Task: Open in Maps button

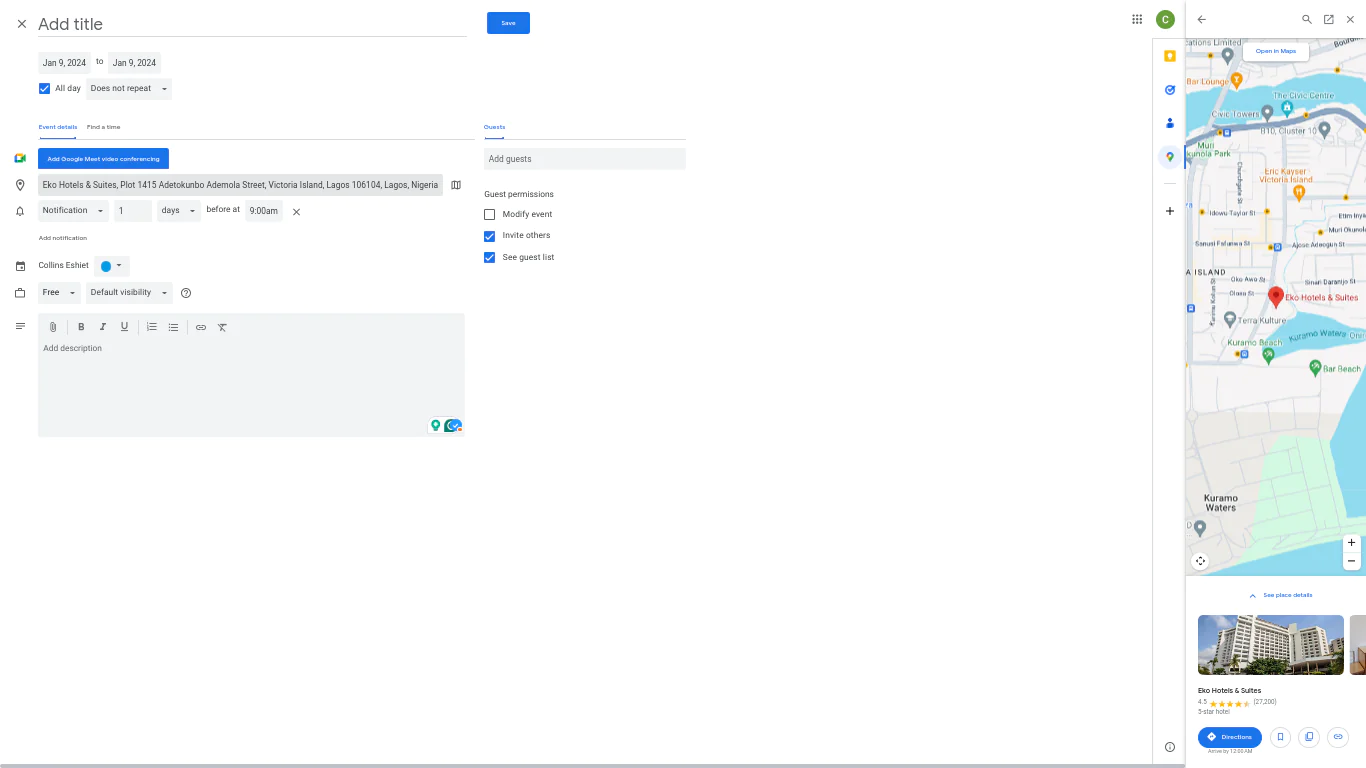Action: pyautogui.click(x=1276, y=51)
